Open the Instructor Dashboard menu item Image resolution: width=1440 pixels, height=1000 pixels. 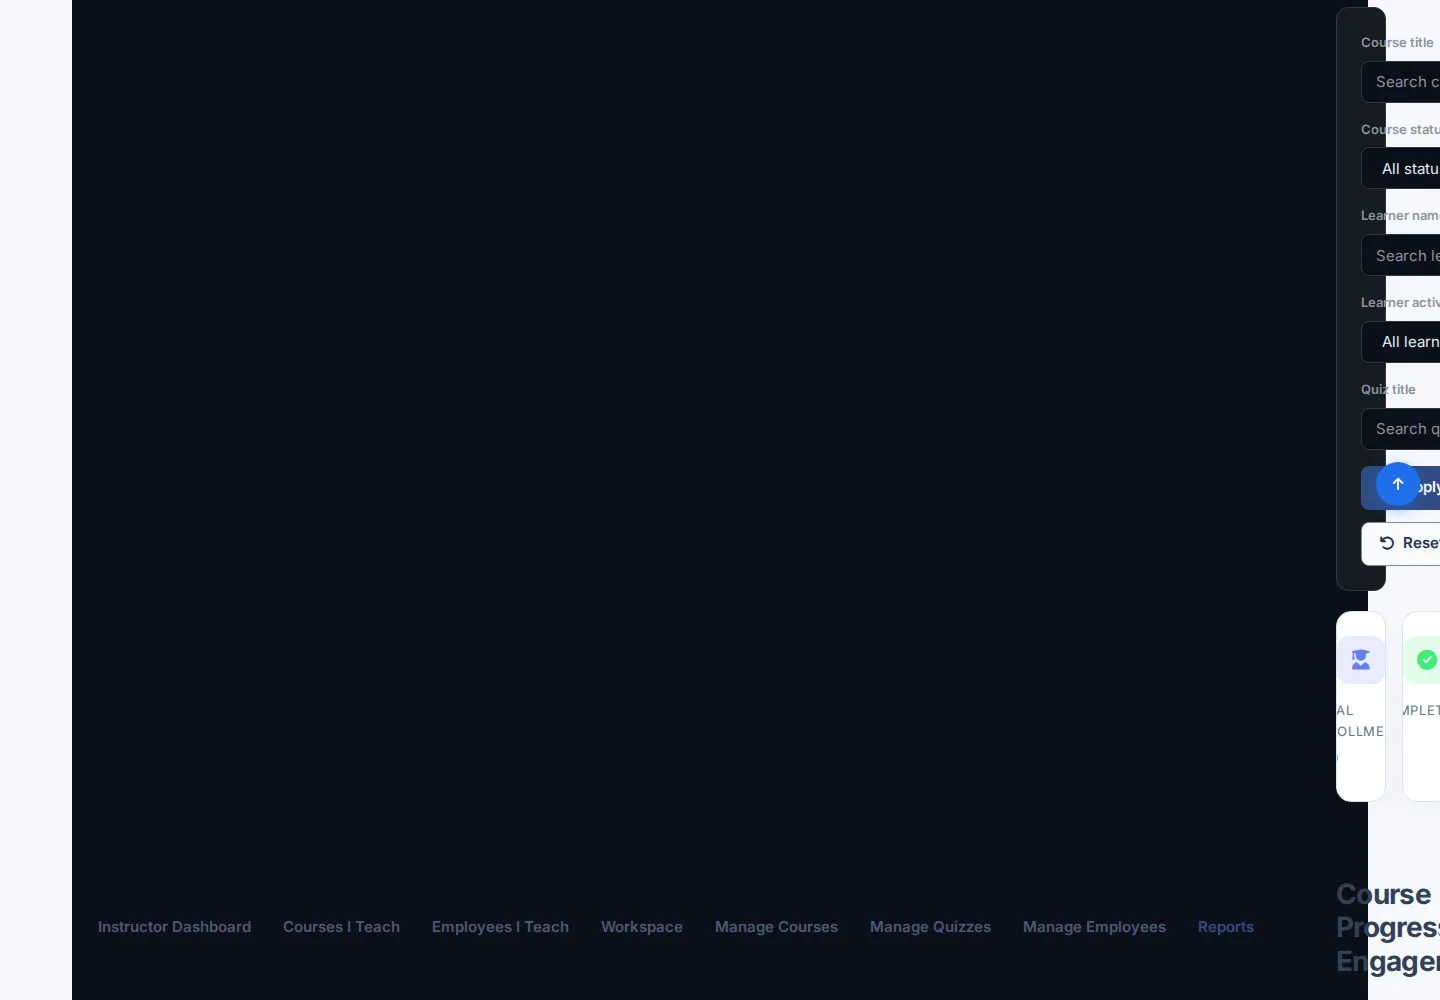pyautogui.click(x=174, y=927)
